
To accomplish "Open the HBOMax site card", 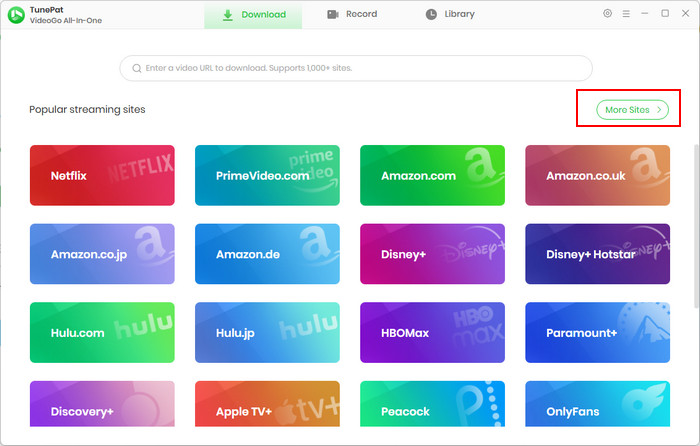I will [x=433, y=333].
